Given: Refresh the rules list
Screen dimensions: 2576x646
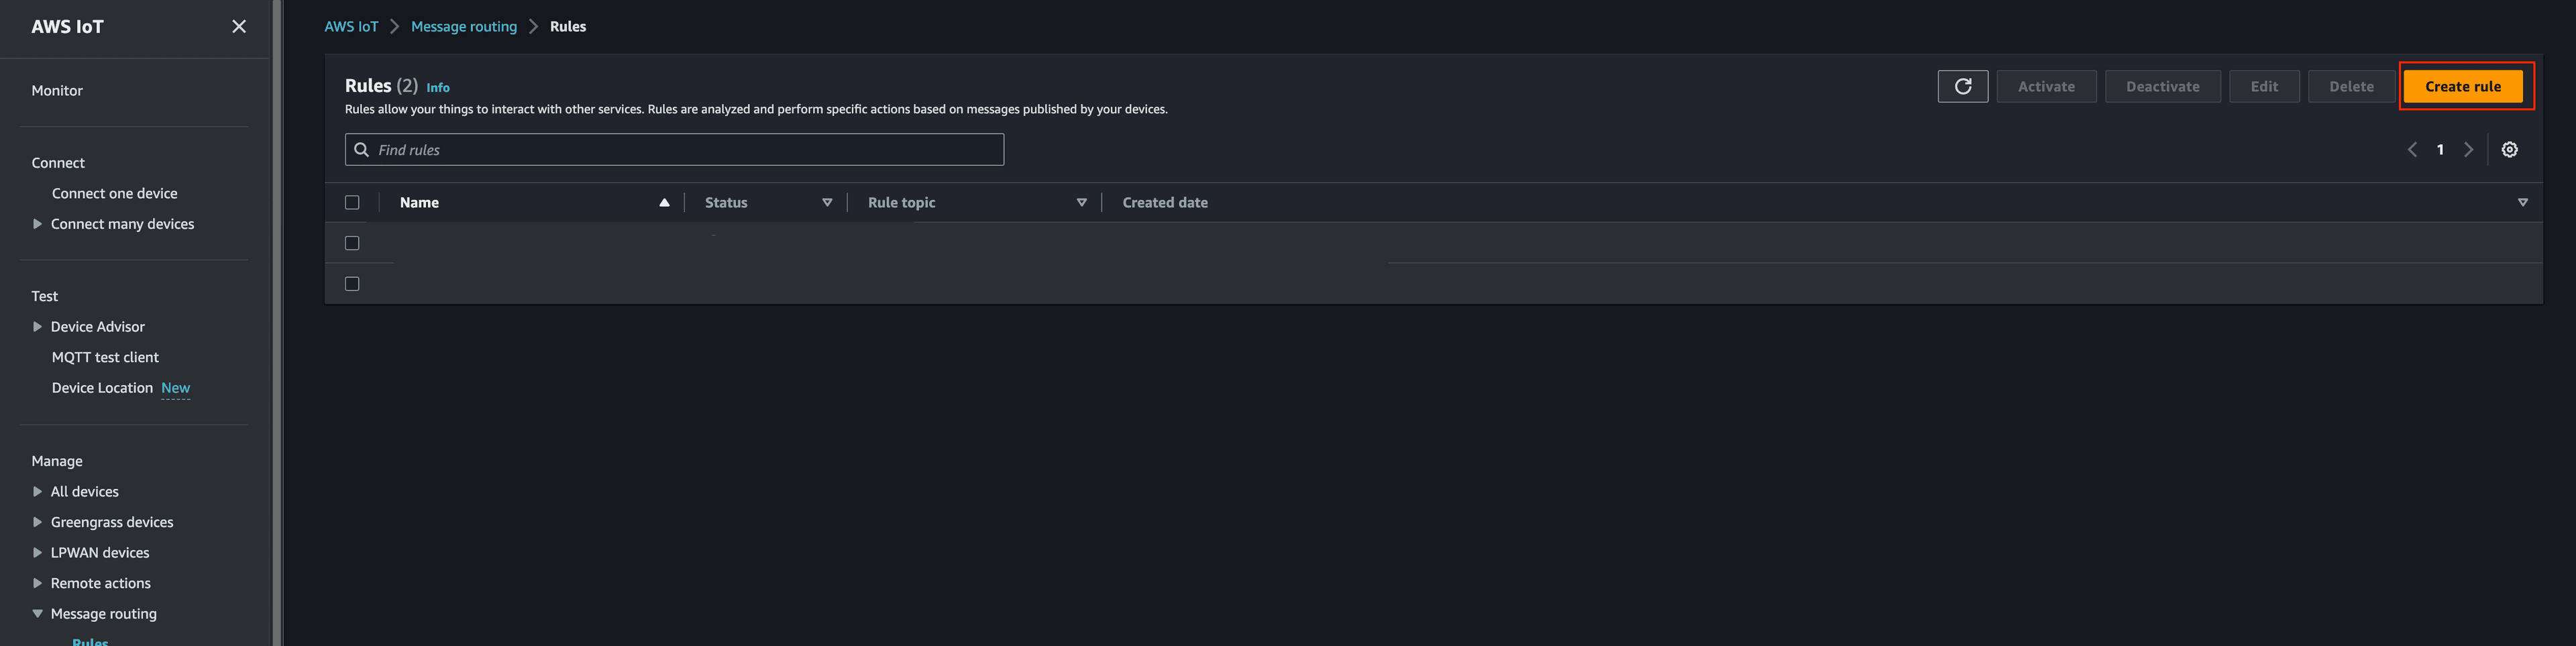Looking at the screenshot, I should [1962, 86].
